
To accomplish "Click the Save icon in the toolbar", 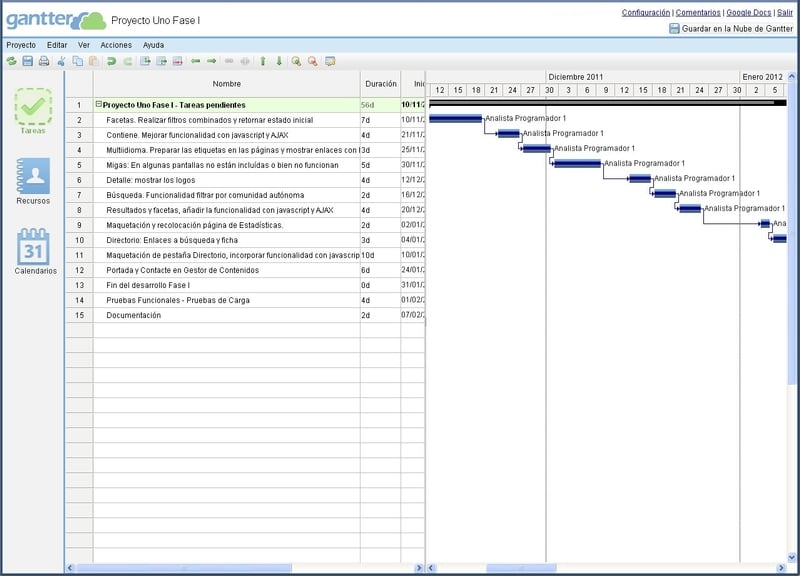I will pyautogui.click(x=27, y=61).
